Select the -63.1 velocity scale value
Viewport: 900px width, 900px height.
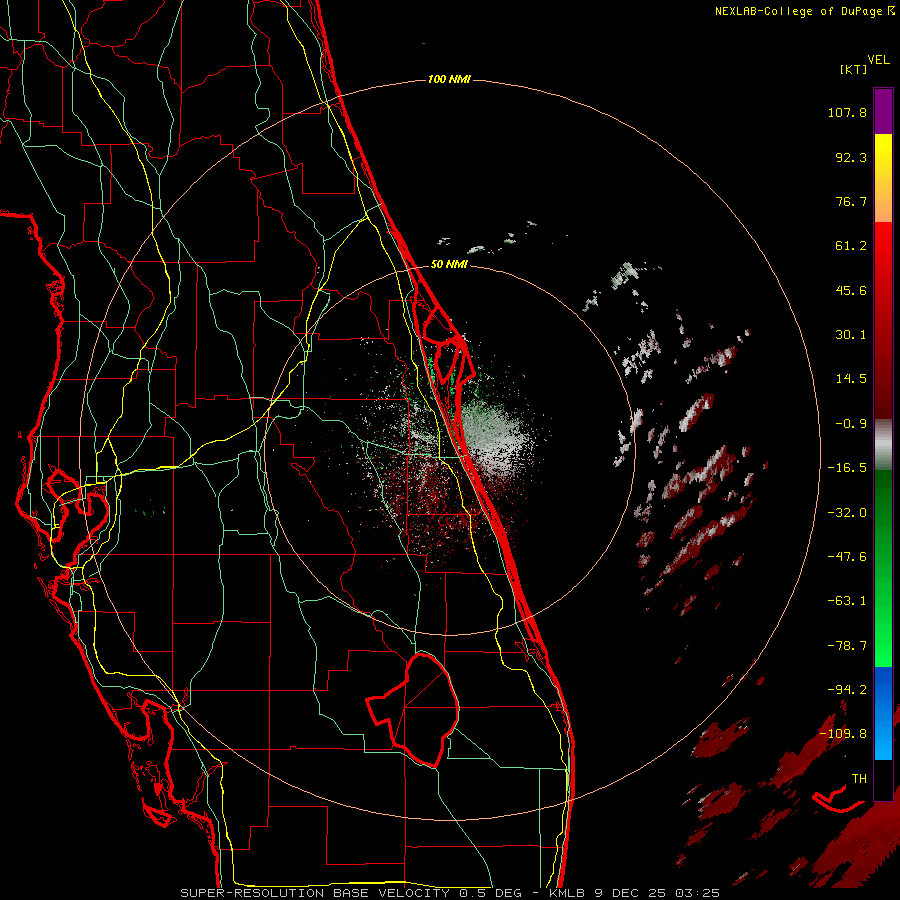[x=847, y=601]
